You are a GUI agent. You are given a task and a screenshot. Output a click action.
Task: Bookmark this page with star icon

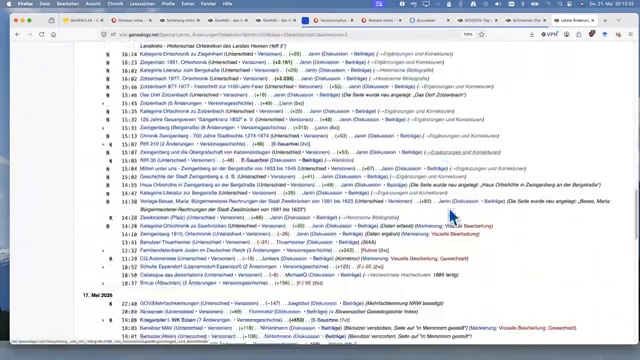point(482,35)
